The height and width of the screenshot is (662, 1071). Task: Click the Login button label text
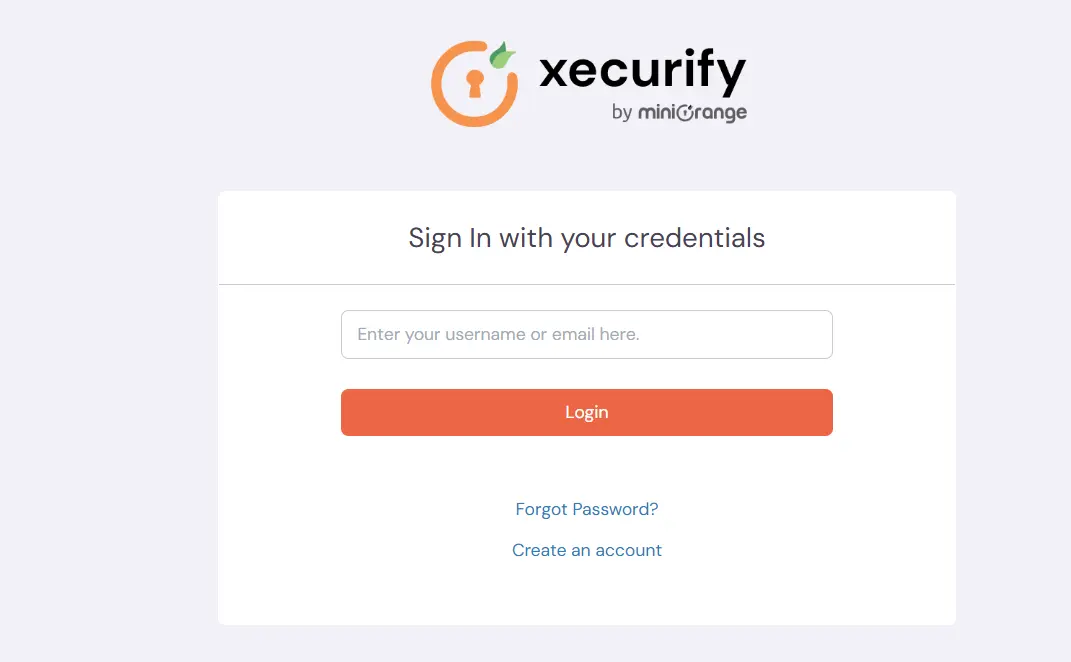tap(586, 412)
